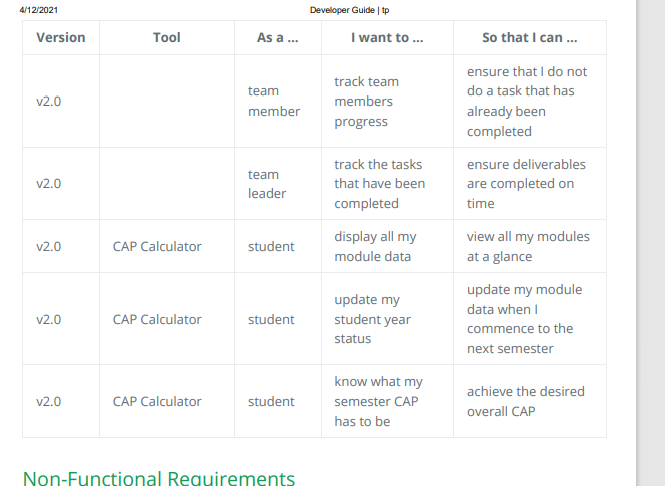Click 'display all my module data' cell
The height and width of the screenshot is (486, 665).
375,246
